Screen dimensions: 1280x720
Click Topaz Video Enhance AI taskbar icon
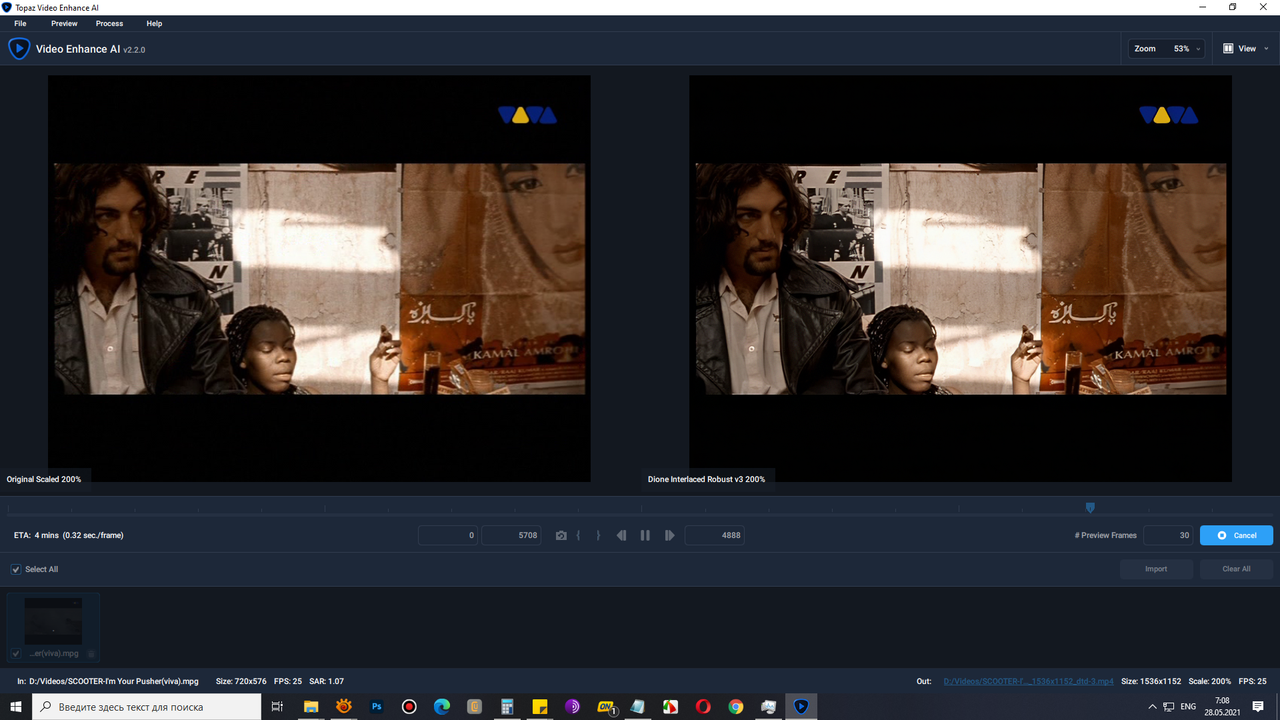click(801, 706)
